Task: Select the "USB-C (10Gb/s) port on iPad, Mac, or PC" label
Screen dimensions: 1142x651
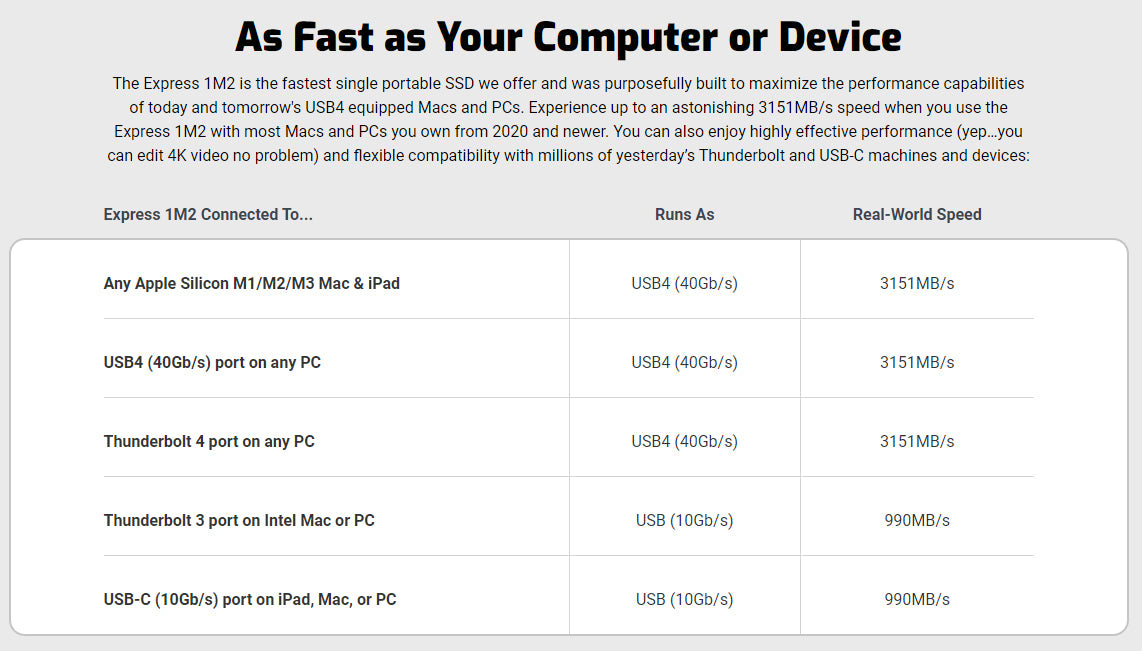Action: (250, 599)
